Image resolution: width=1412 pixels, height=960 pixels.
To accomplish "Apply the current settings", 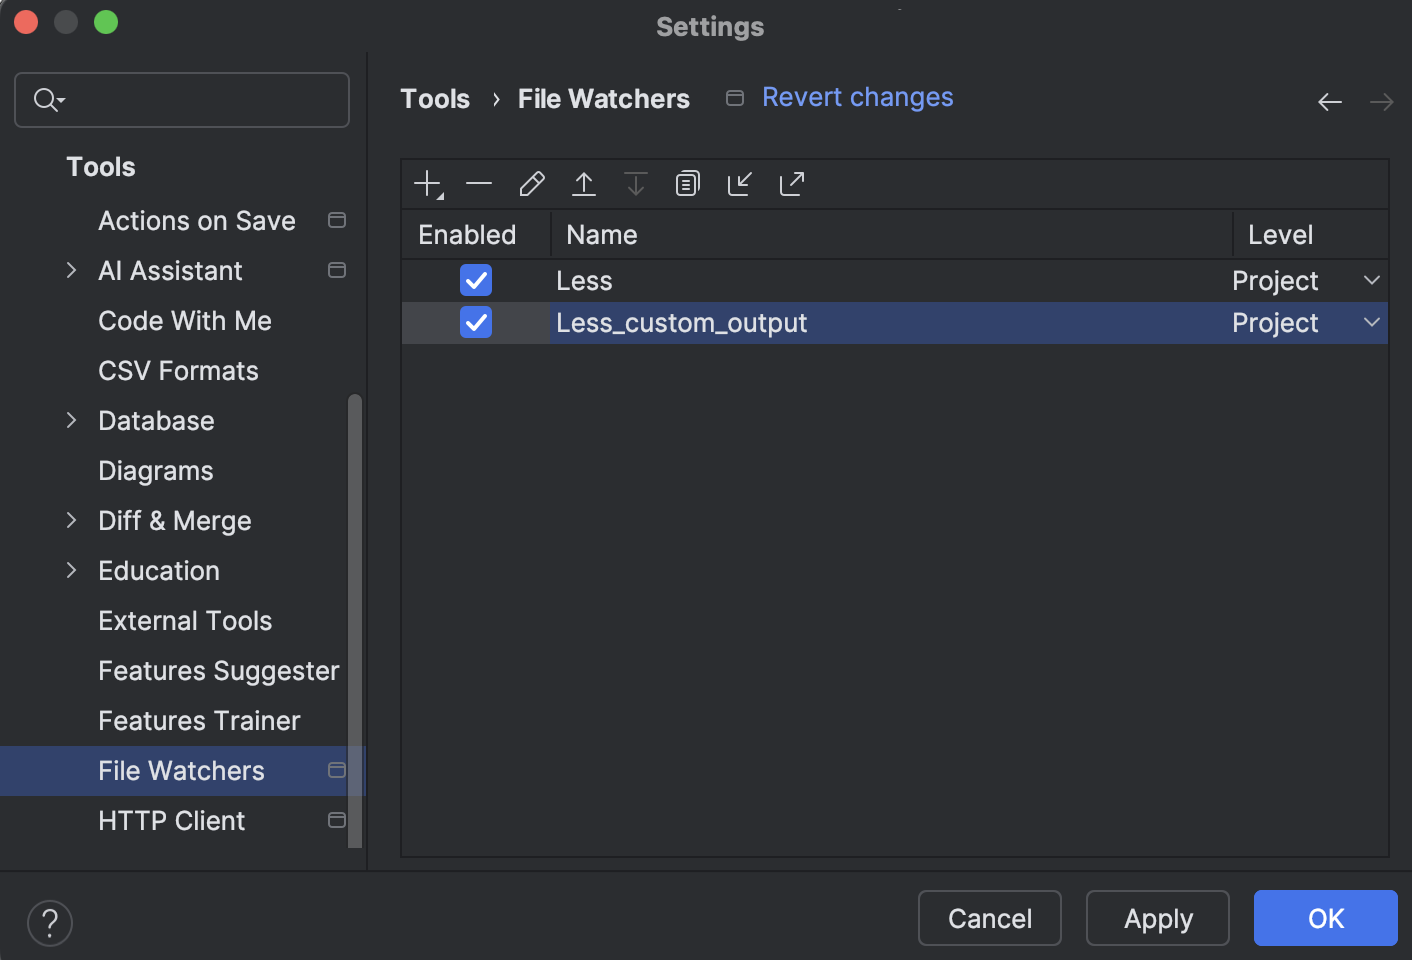I will 1157,918.
